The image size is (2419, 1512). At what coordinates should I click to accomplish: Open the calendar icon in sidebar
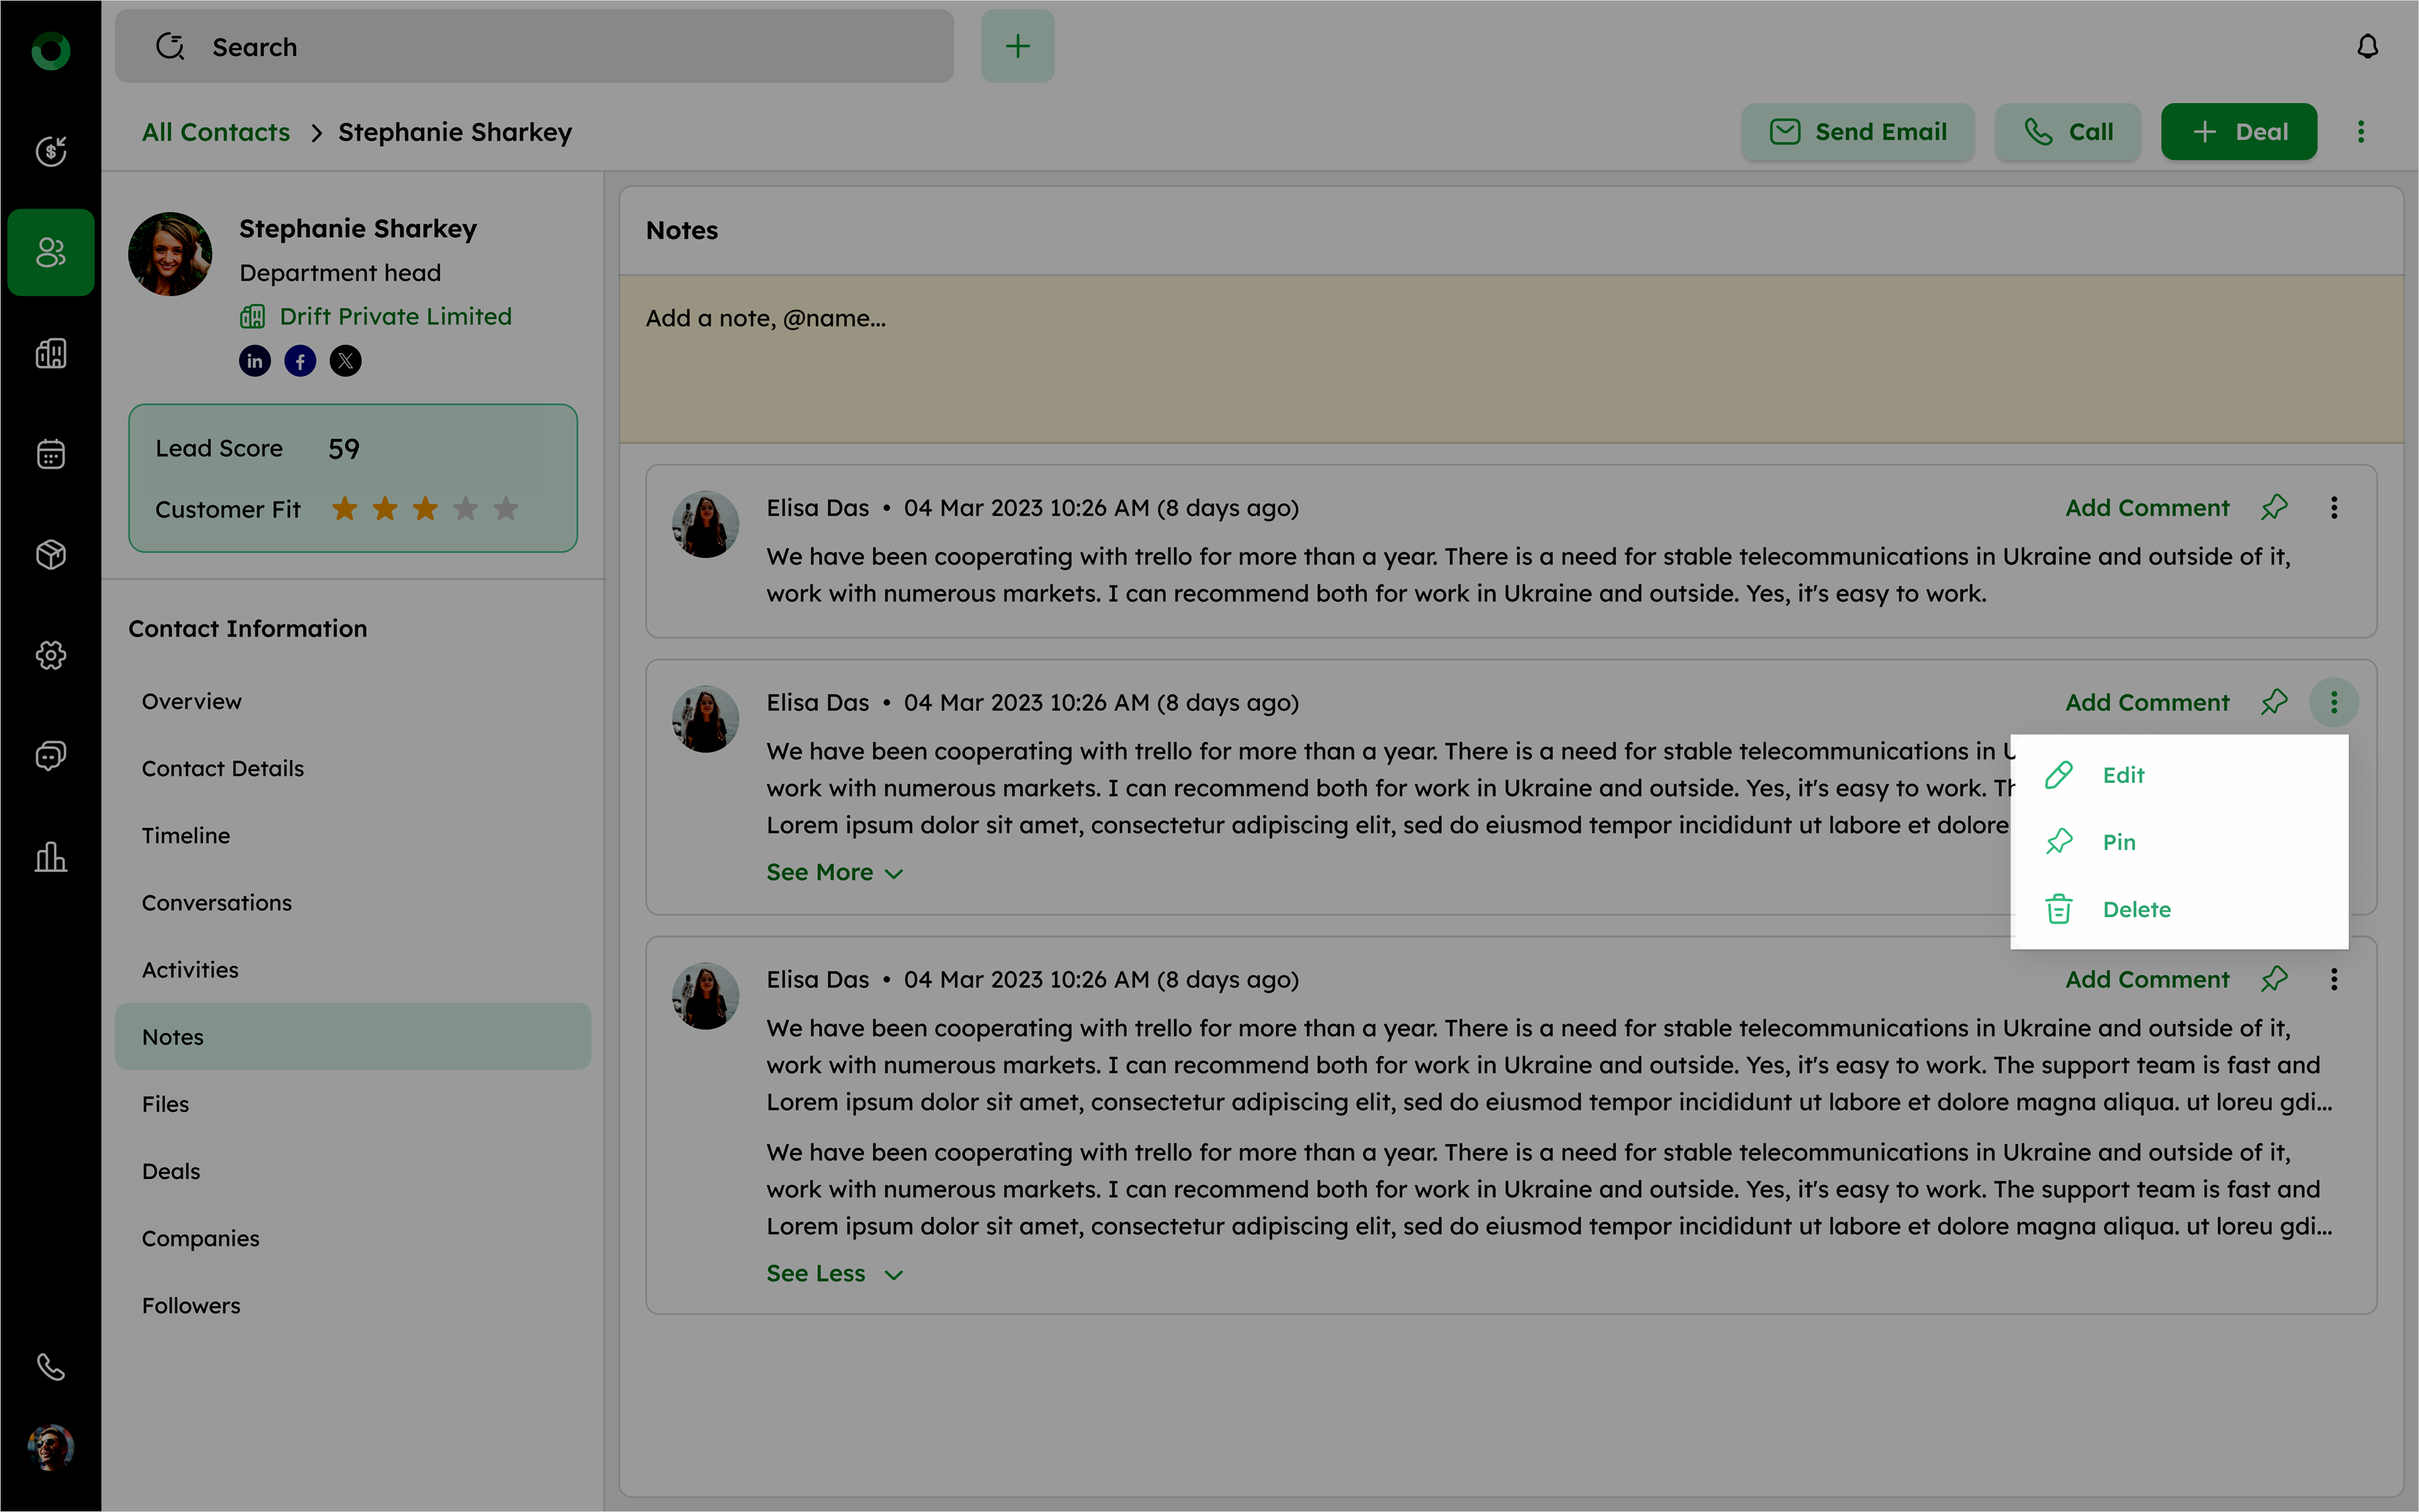click(x=51, y=454)
